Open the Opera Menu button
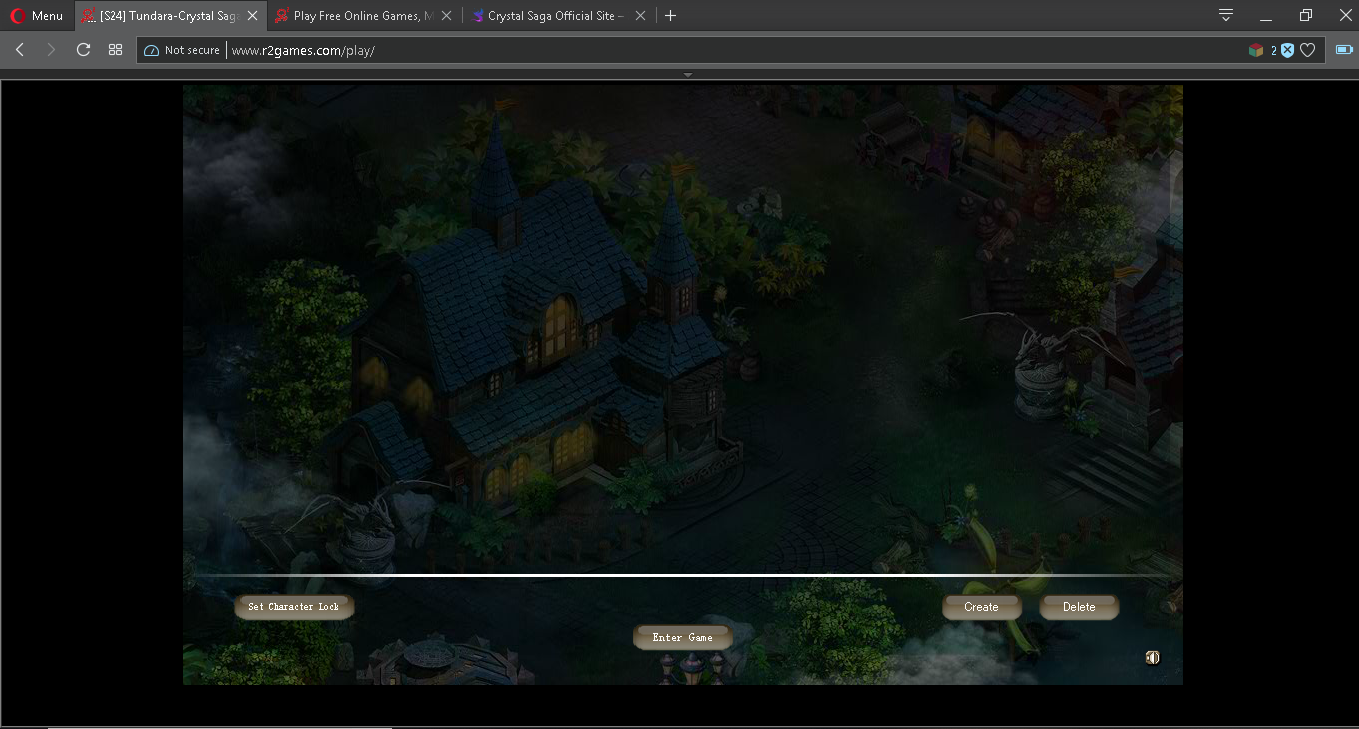The image size is (1359, 729). tap(36, 16)
